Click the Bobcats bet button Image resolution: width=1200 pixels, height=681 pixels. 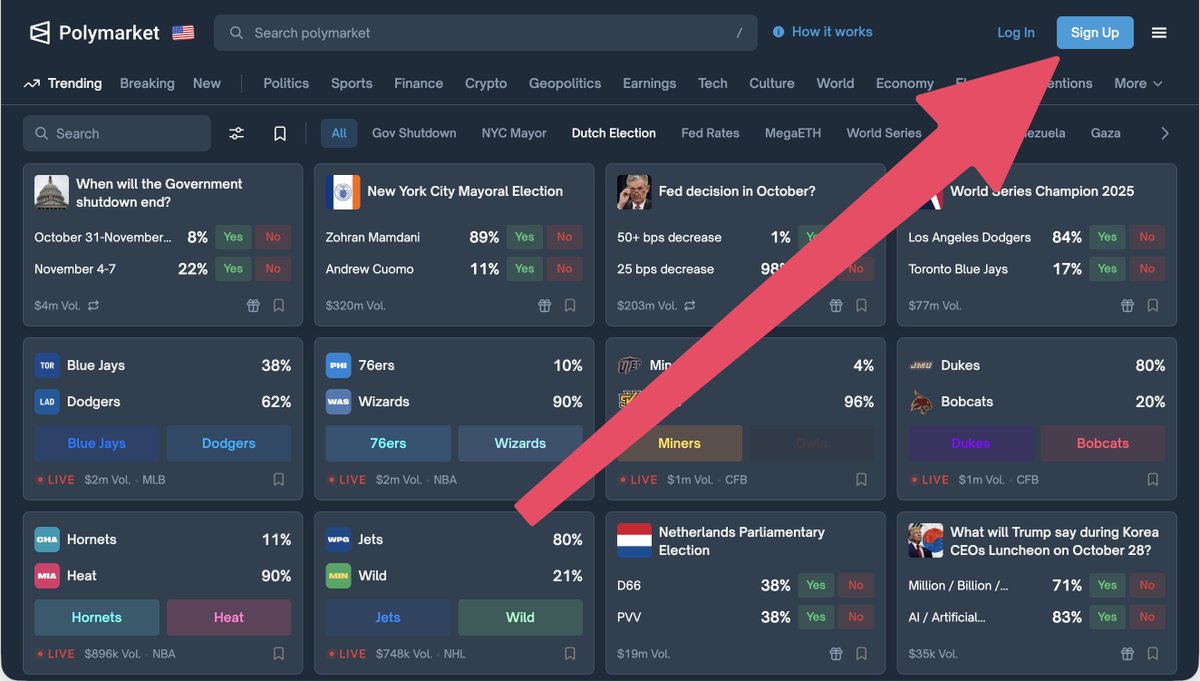pos(1103,443)
